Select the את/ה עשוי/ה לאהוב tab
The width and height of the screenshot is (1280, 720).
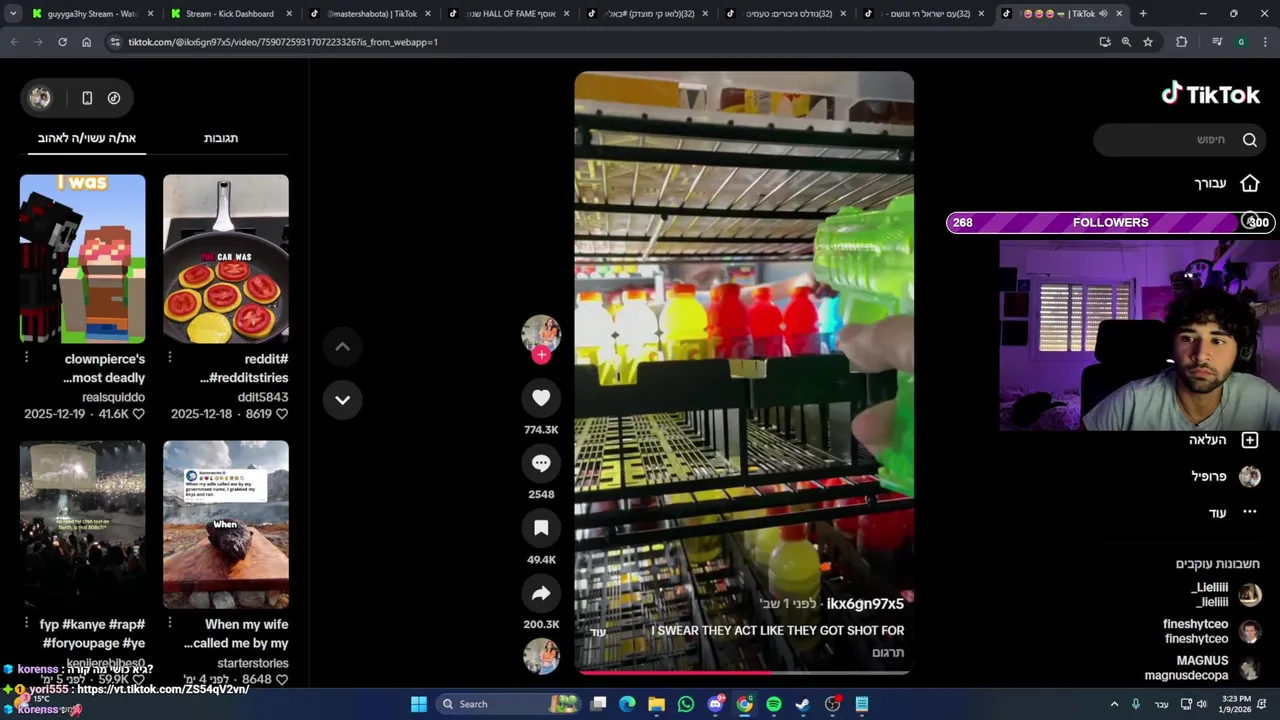87,138
